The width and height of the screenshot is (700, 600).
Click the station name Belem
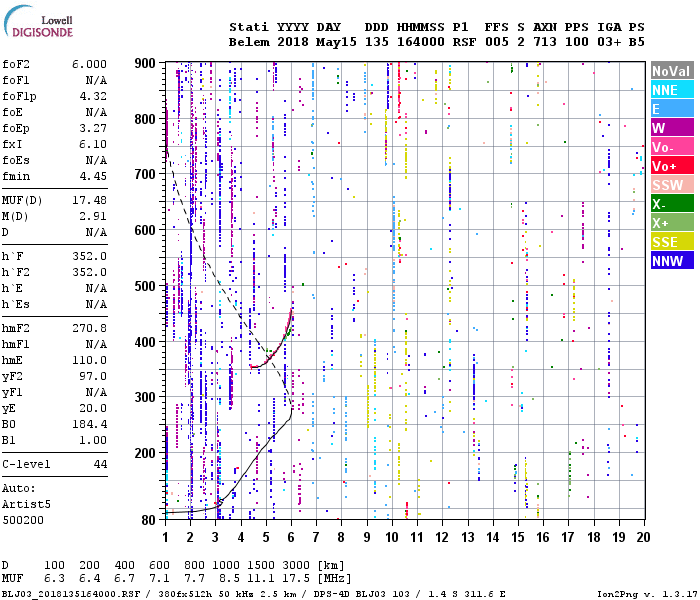click(x=249, y=42)
